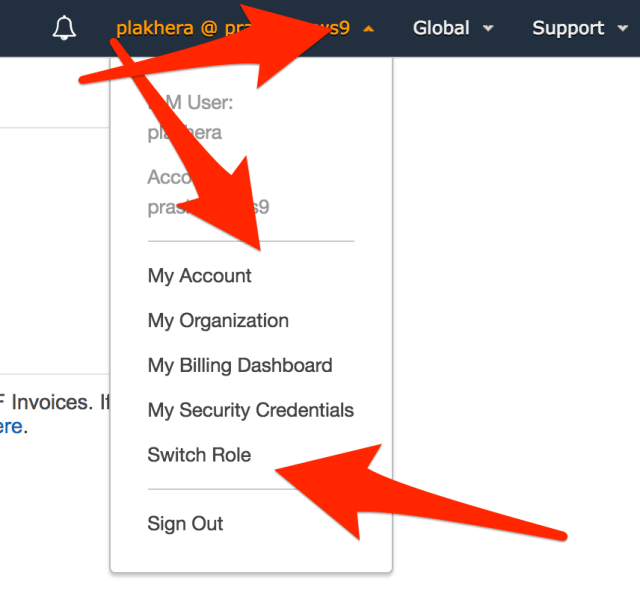This screenshot has height=599, width=640.
Task: Open My Organization
Action: pyautogui.click(x=218, y=321)
